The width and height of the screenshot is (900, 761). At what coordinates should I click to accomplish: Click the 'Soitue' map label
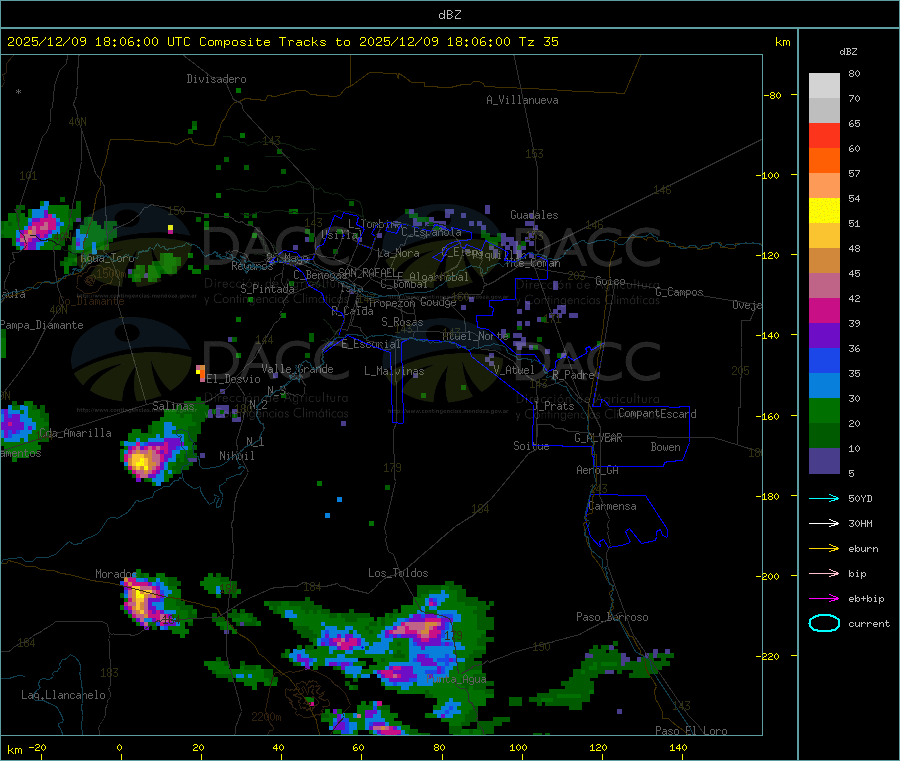531,446
